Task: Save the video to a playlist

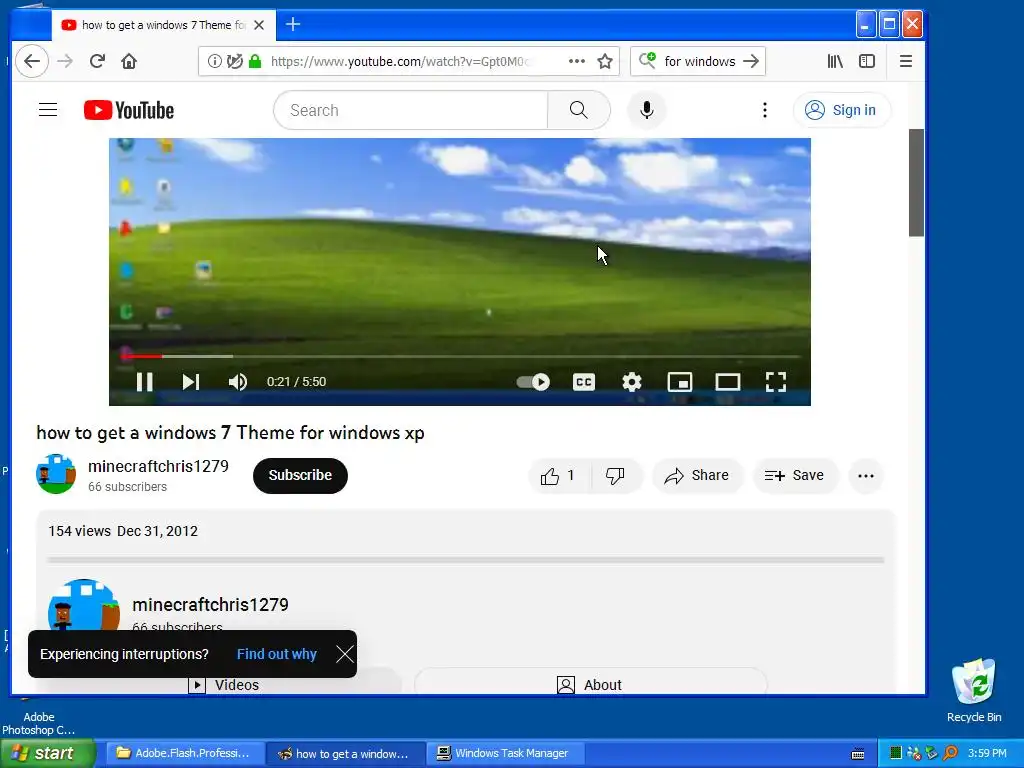Action: tap(794, 475)
